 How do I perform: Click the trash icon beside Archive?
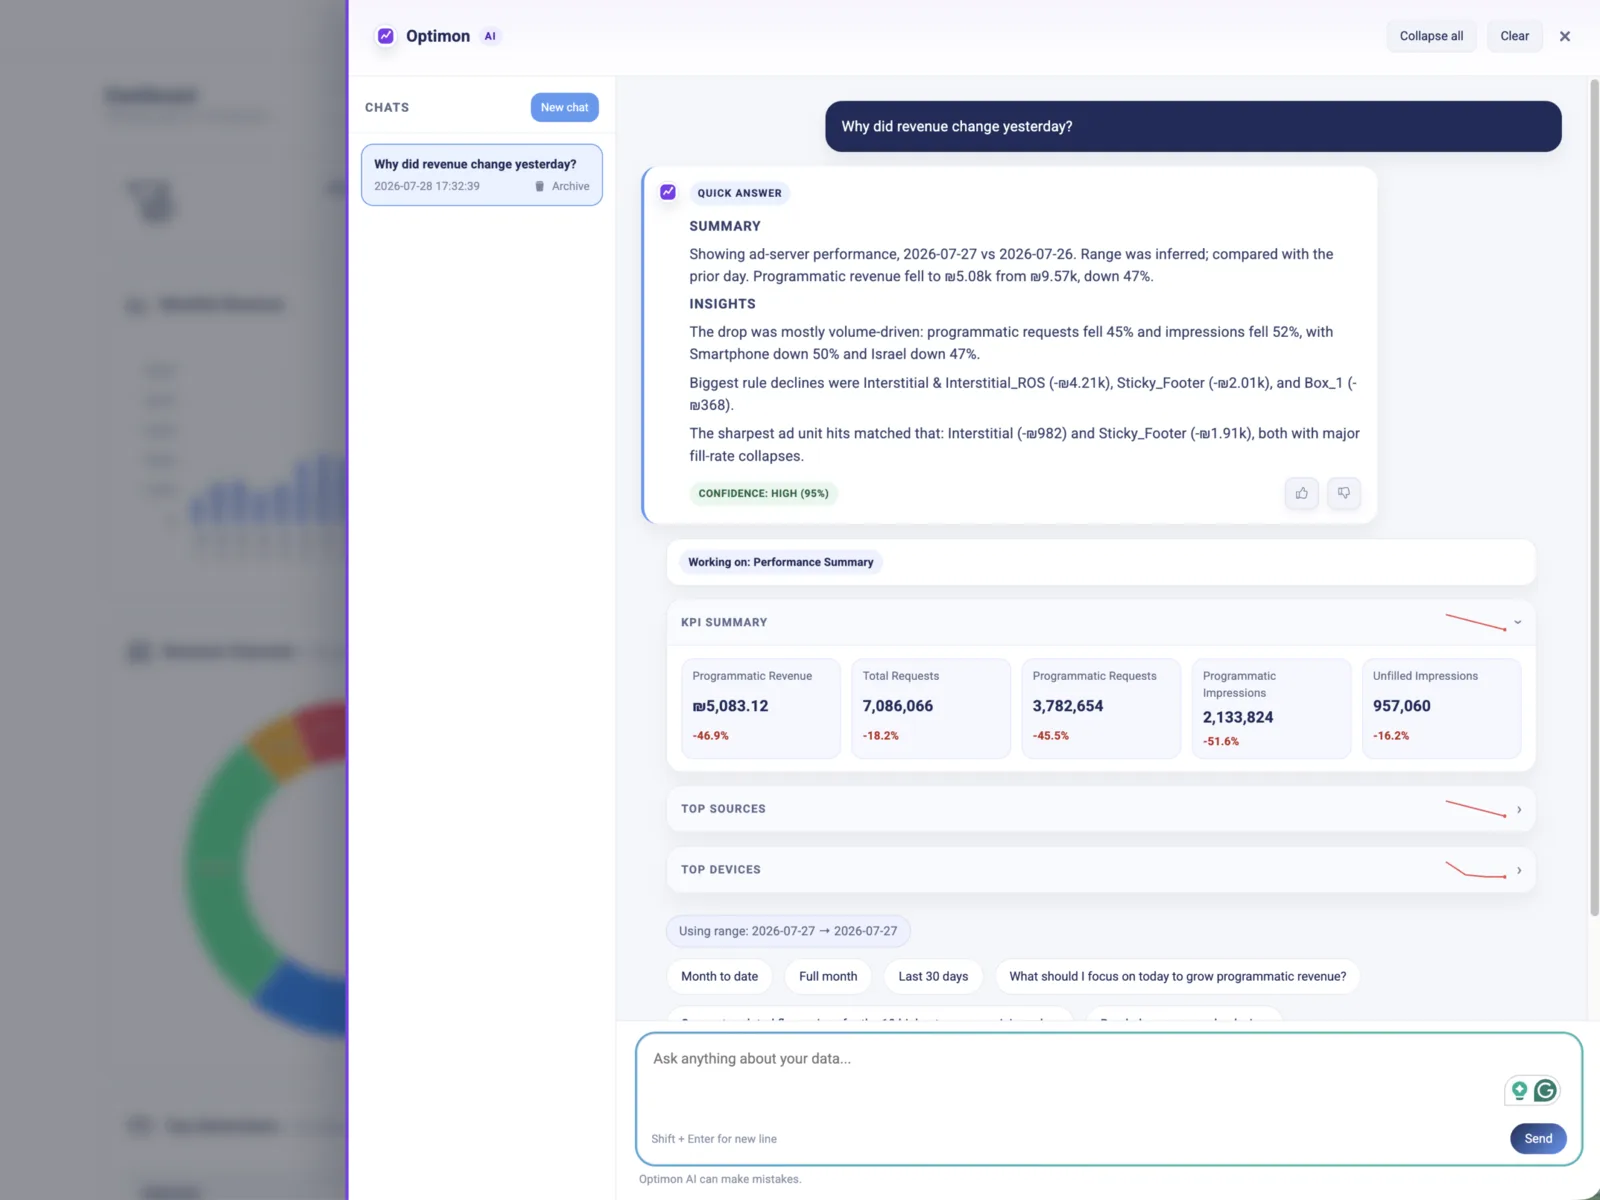coord(540,186)
